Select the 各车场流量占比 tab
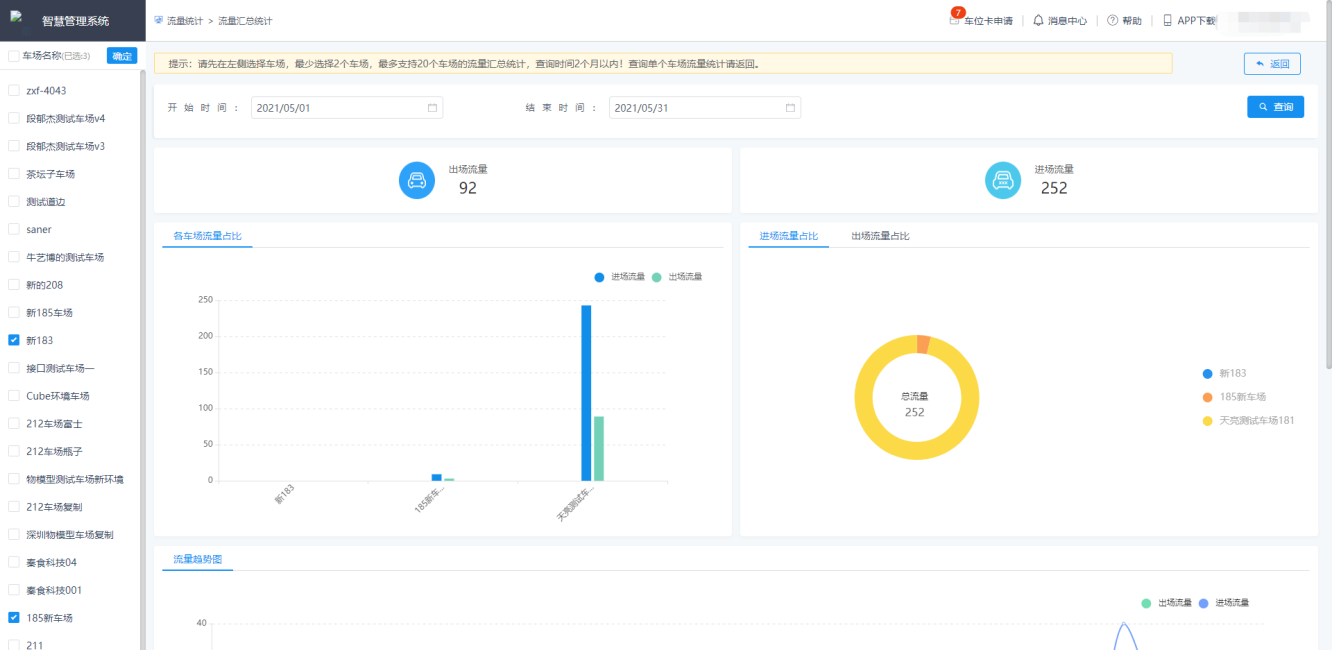 (207, 236)
